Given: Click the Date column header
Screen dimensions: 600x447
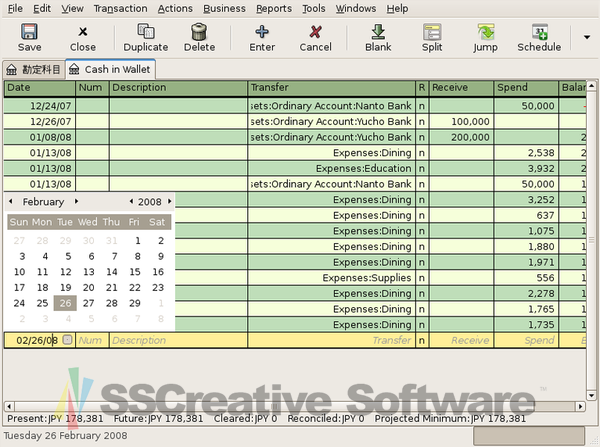Looking at the screenshot, I should 39,88.
